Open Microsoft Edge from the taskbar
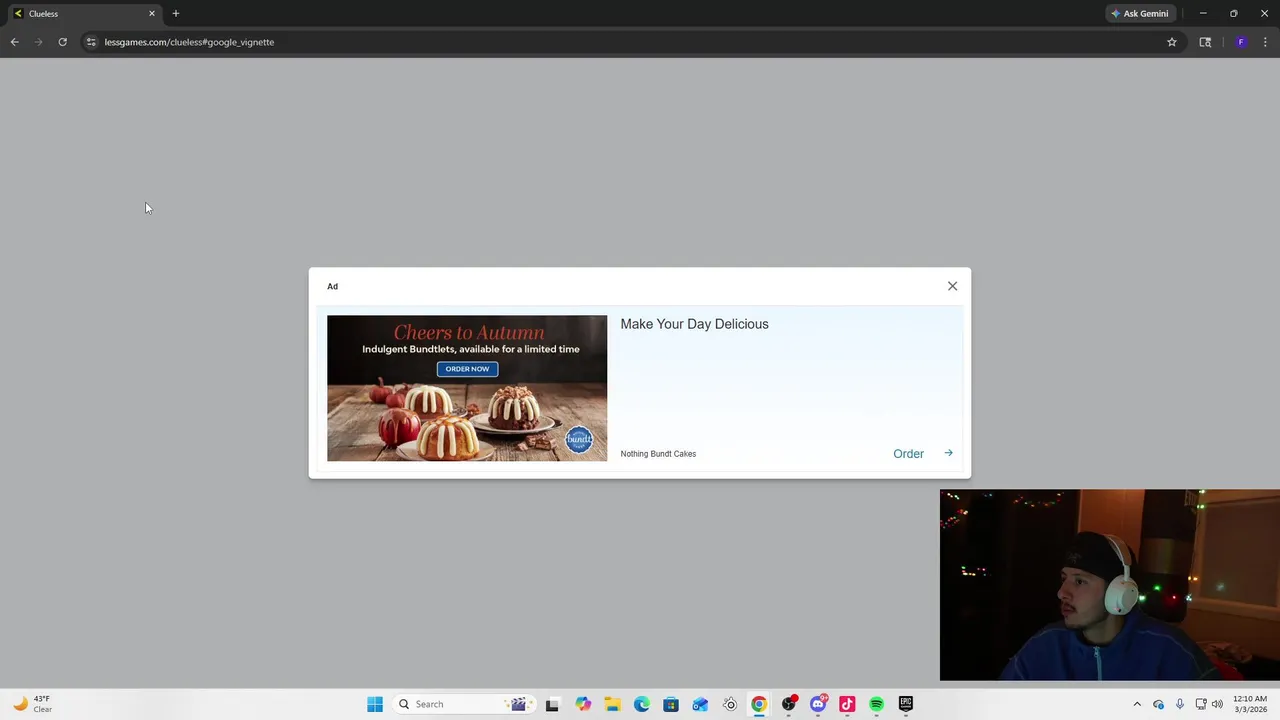Screen dimensions: 1280x720 [x=642, y=704]
